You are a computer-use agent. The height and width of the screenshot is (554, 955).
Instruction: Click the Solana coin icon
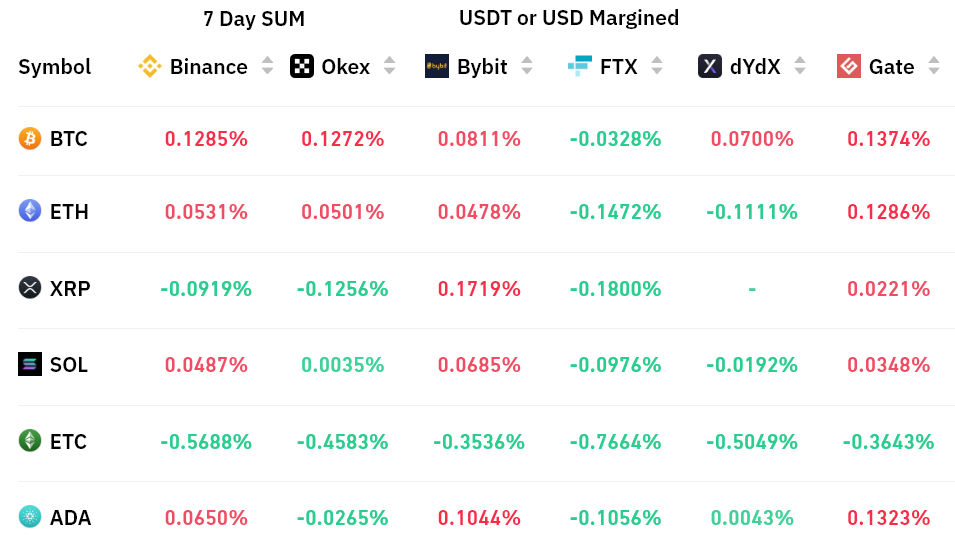(x=30, y=364)
